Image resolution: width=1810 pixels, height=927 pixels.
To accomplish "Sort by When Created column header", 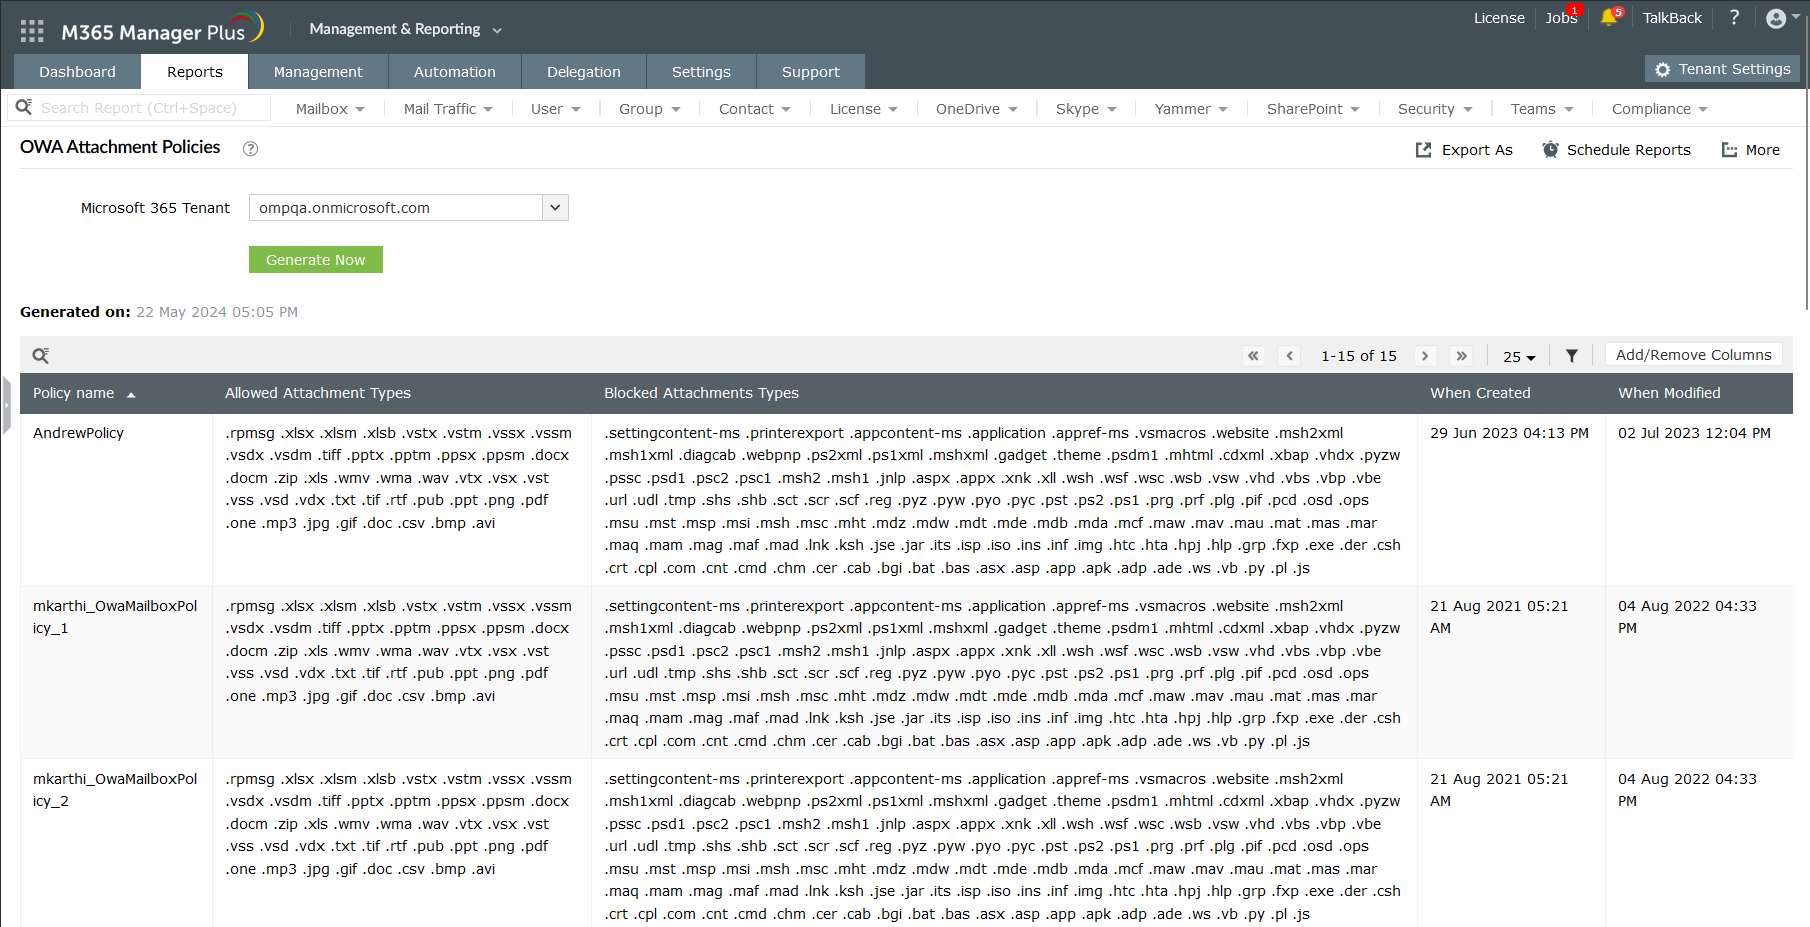I will [1480, 393].
